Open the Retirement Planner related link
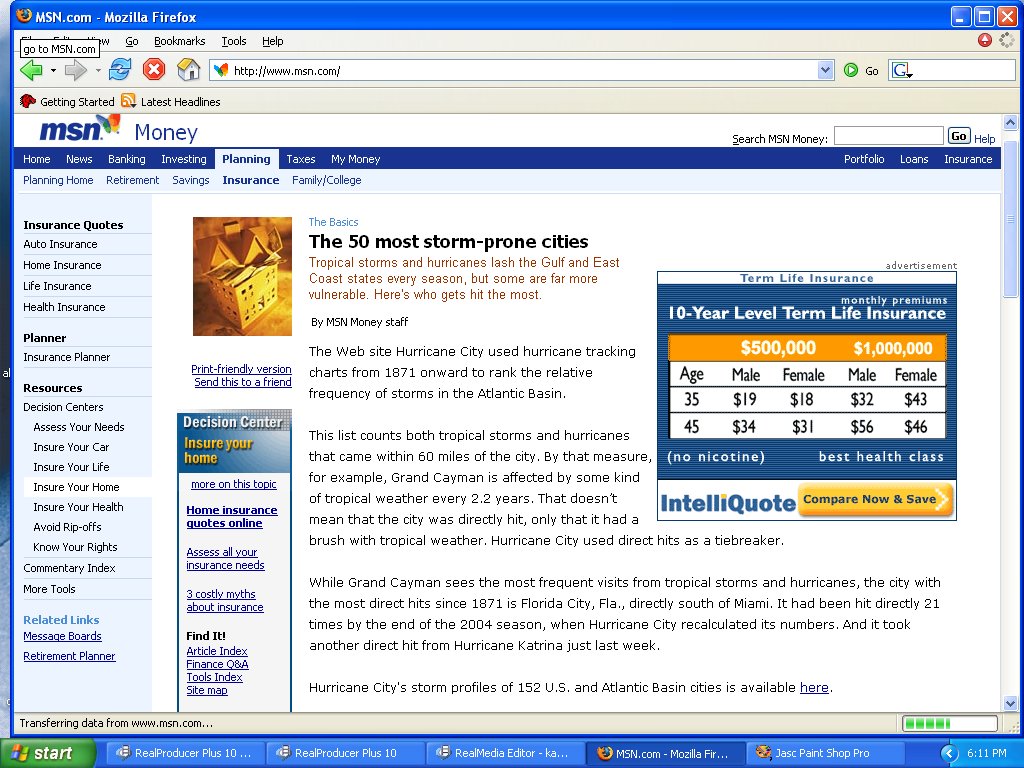 (69, 656)
